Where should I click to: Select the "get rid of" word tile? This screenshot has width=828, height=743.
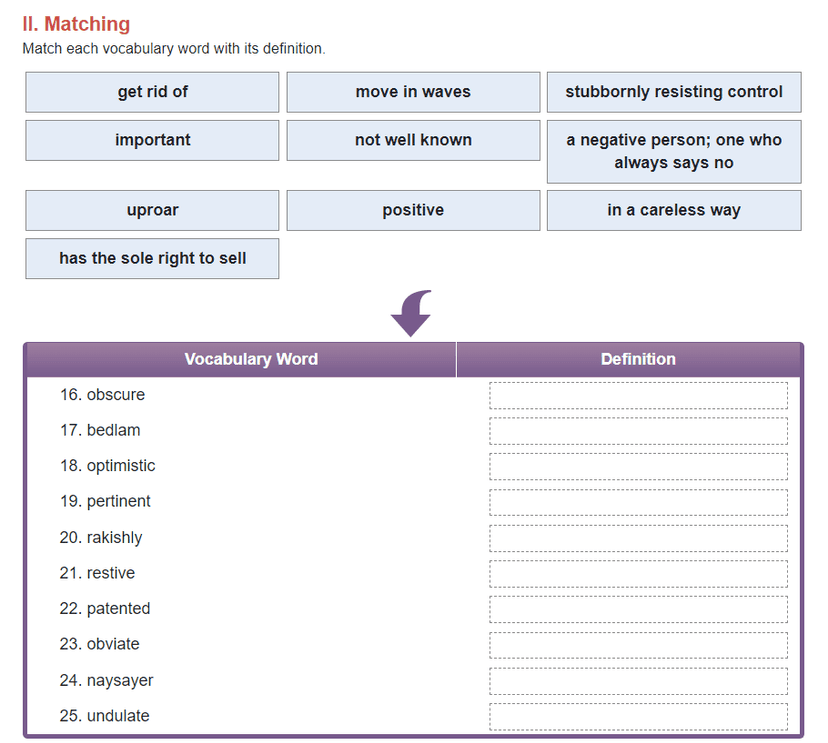(152, 92)
